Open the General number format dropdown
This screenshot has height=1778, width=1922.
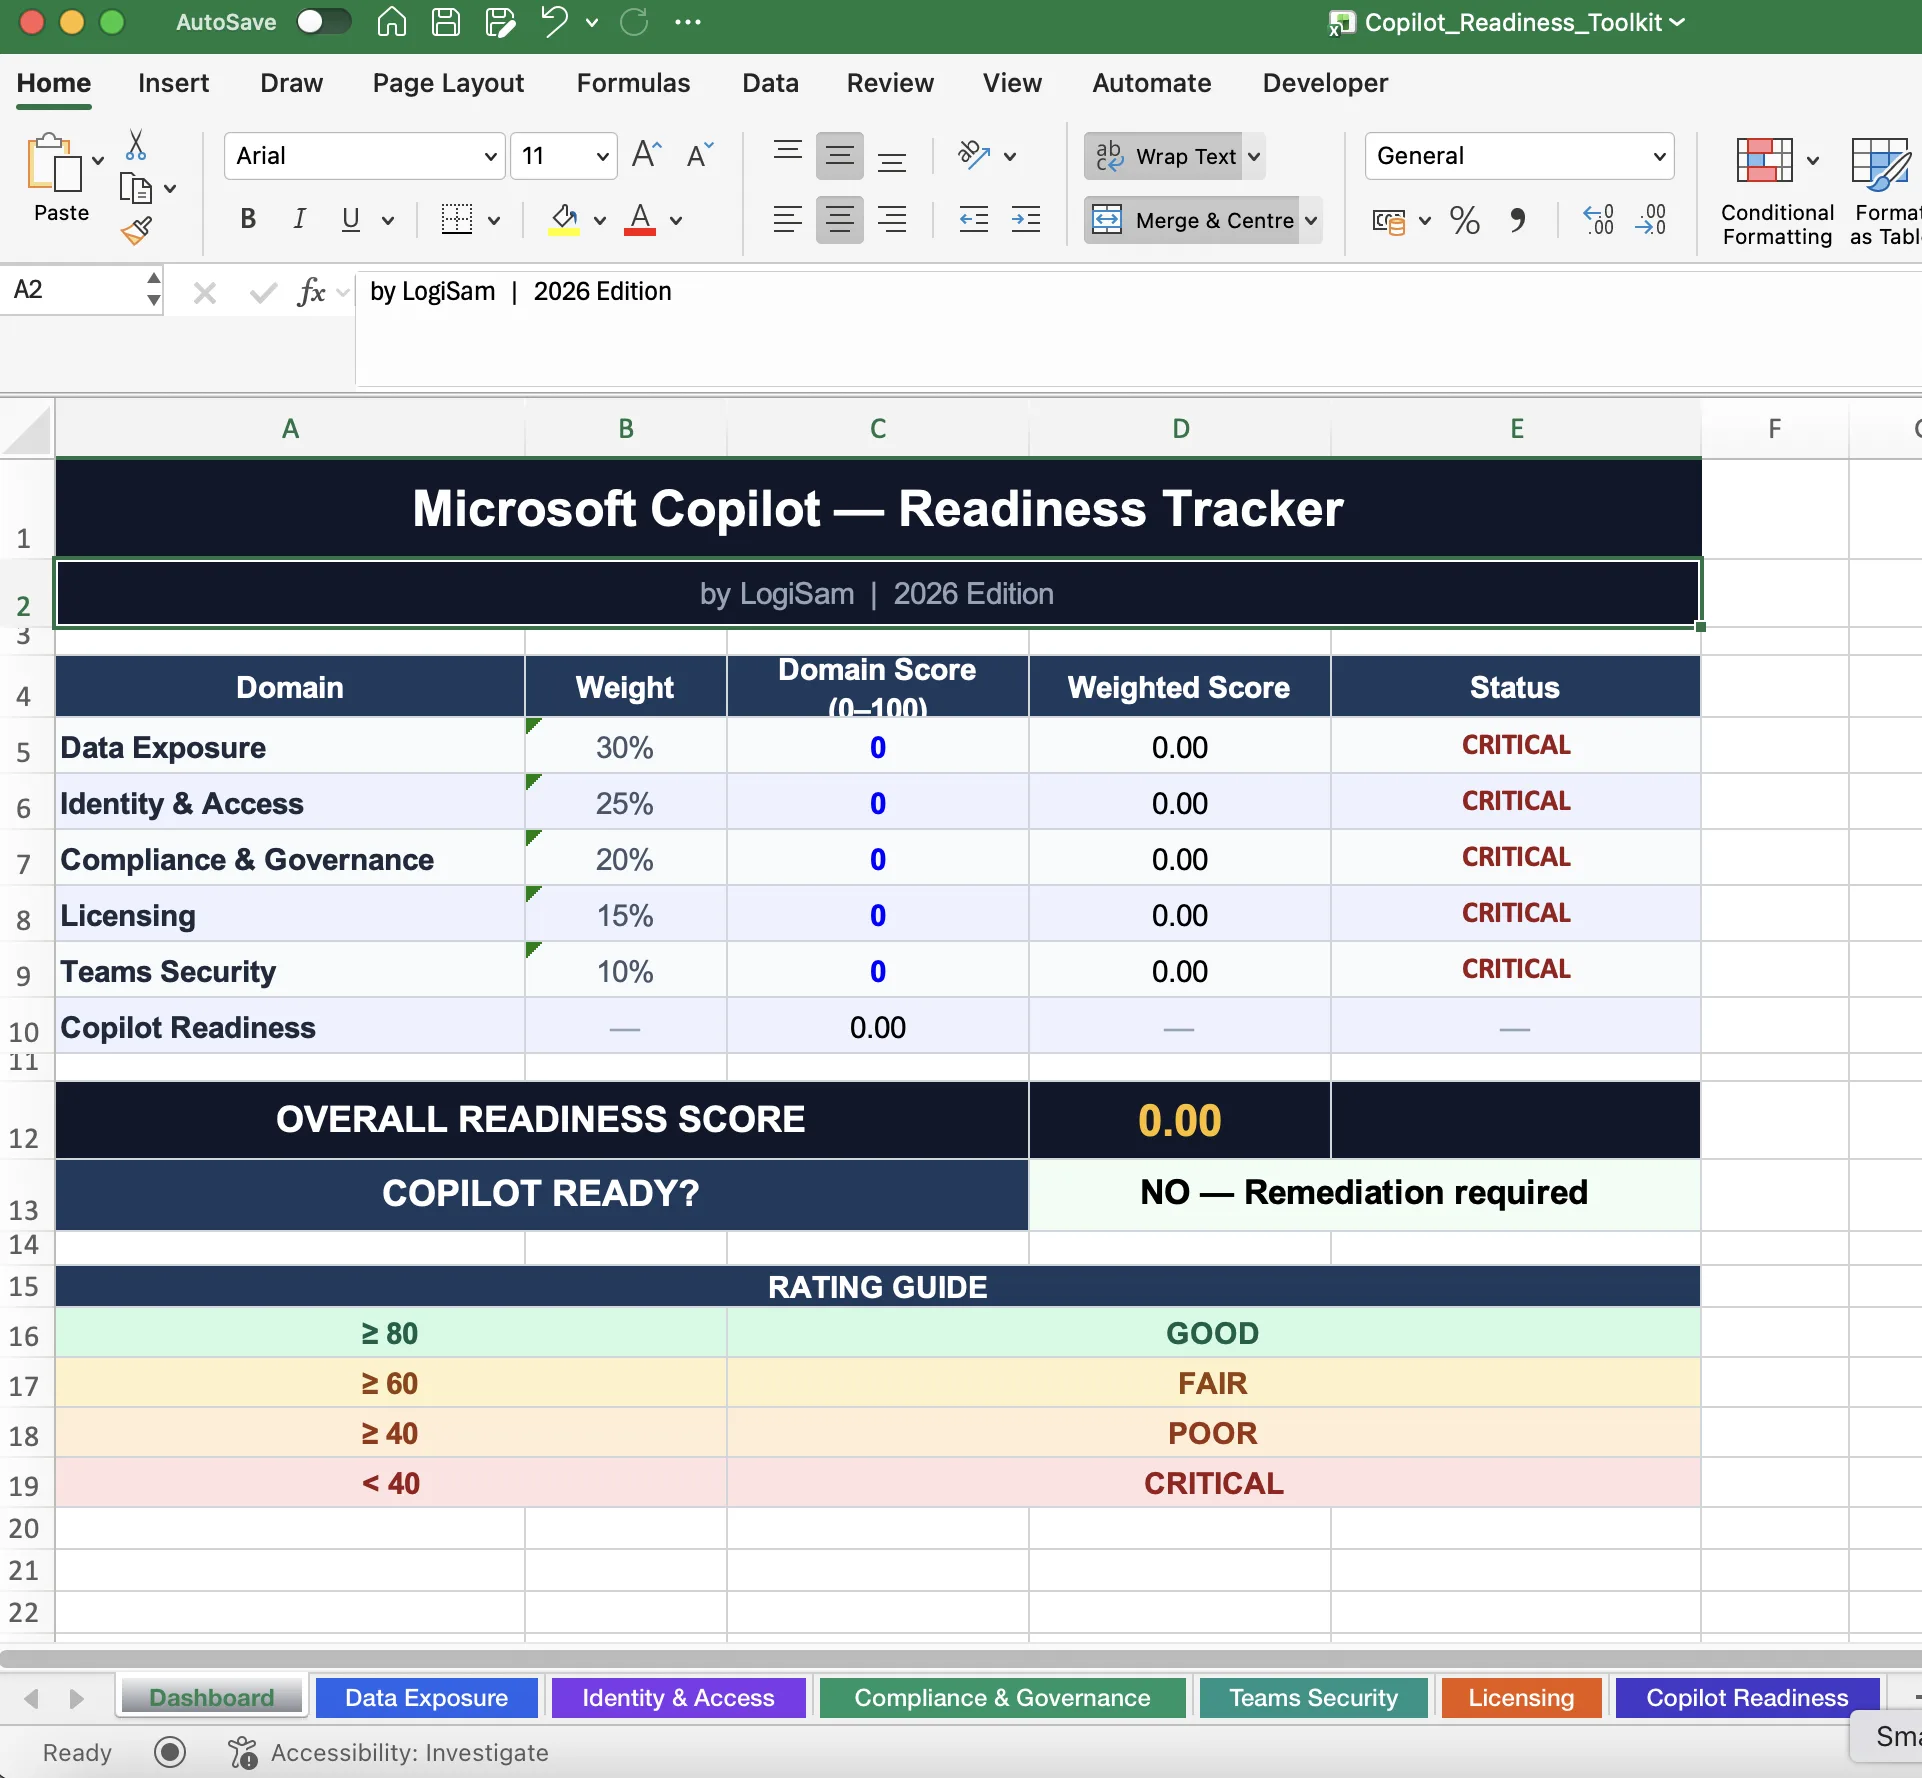click(1659, 156)
